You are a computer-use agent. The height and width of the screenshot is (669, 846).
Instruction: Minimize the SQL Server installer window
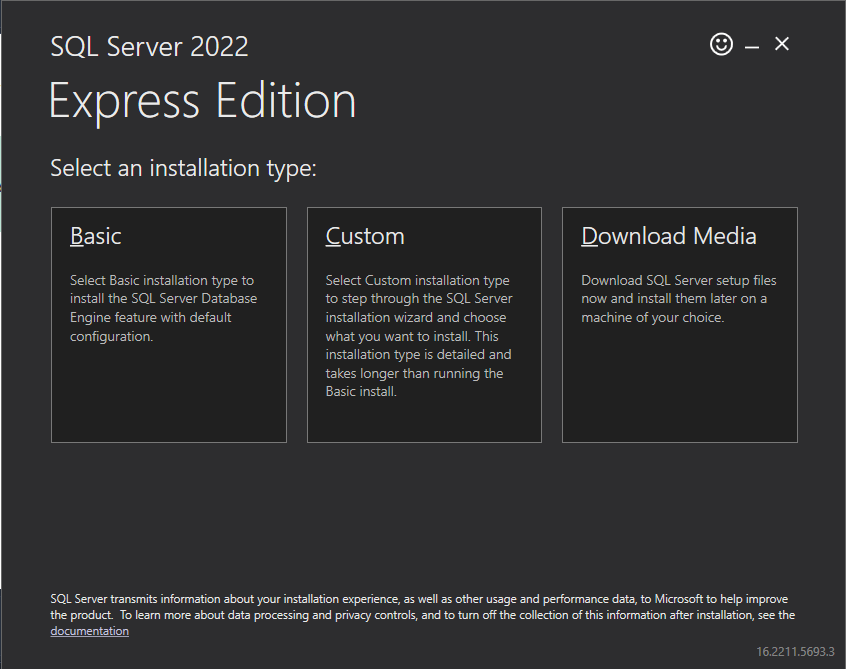752,46
